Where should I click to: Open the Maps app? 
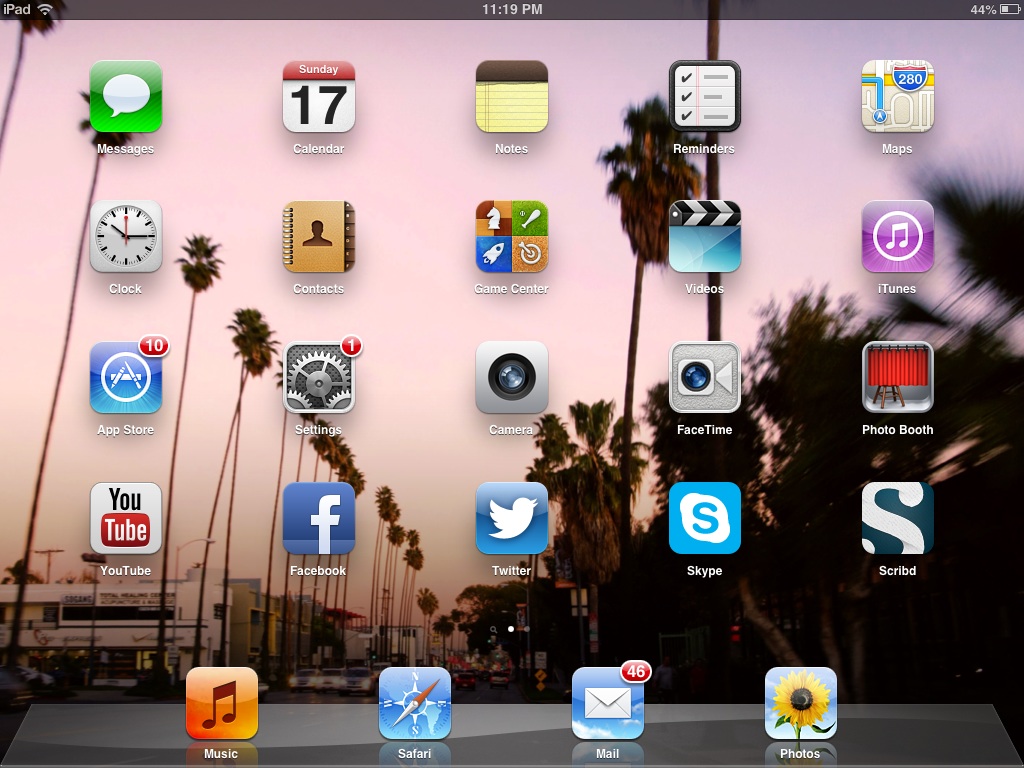pyautogui.click(x=898, y=97)
